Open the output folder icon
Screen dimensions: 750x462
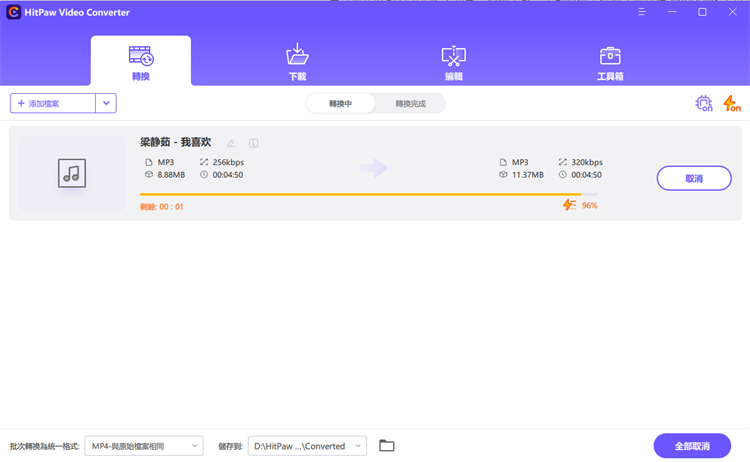[386, 446]
